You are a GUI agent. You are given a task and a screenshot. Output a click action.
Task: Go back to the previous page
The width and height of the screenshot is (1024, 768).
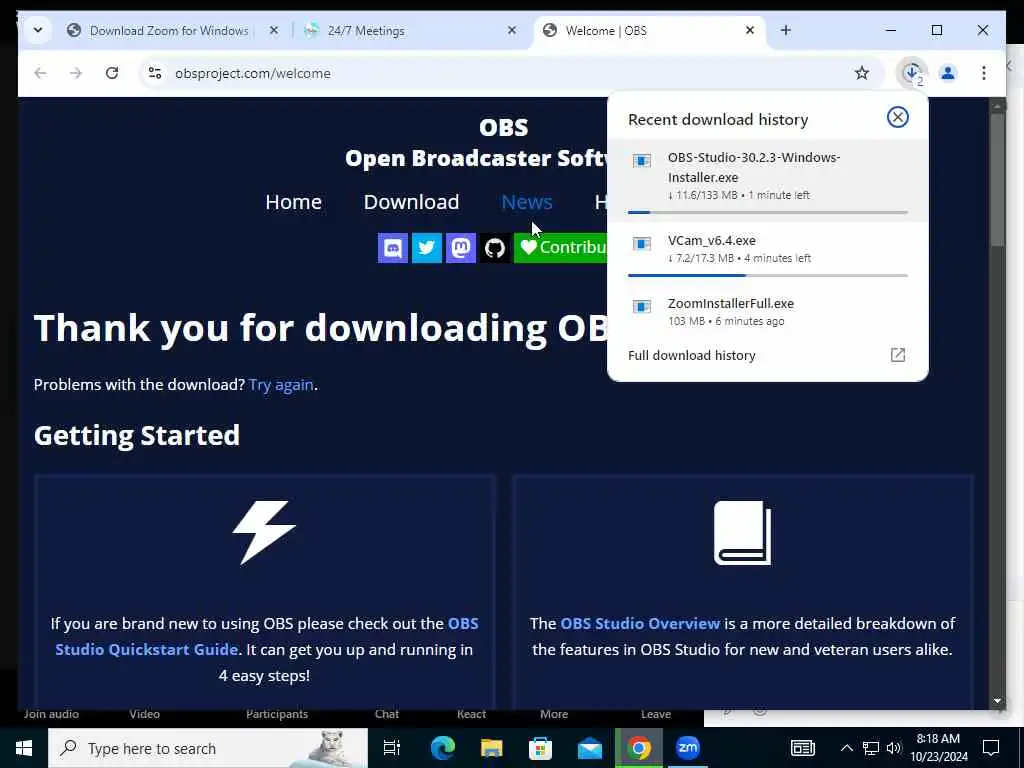point(40,73)
